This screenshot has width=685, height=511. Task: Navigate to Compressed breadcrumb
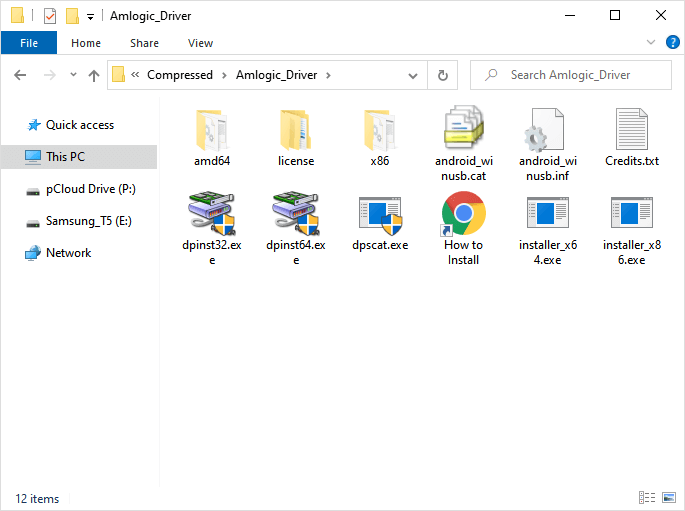180,75
